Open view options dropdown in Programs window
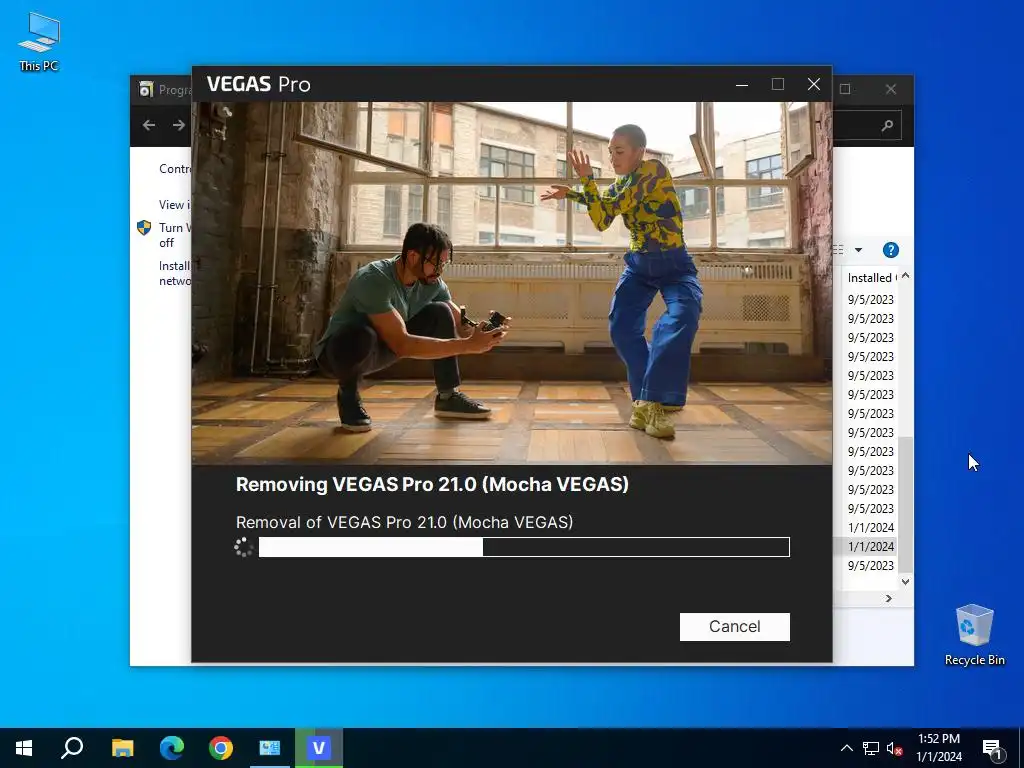 858,250
